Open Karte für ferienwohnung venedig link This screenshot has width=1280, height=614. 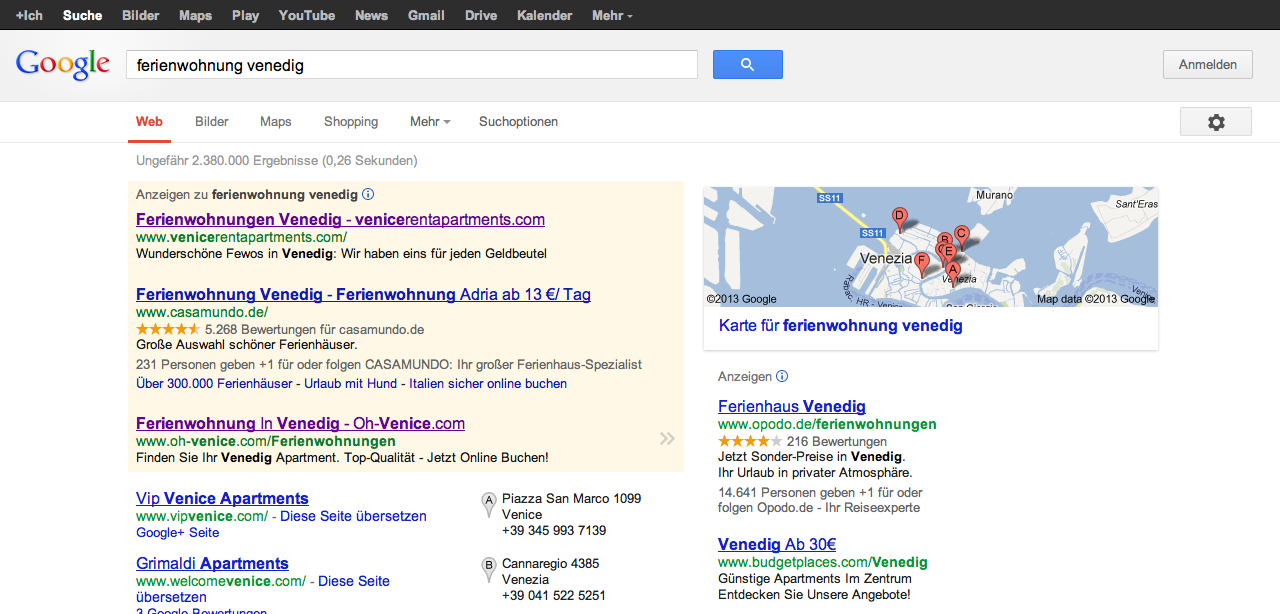[840, 326]
